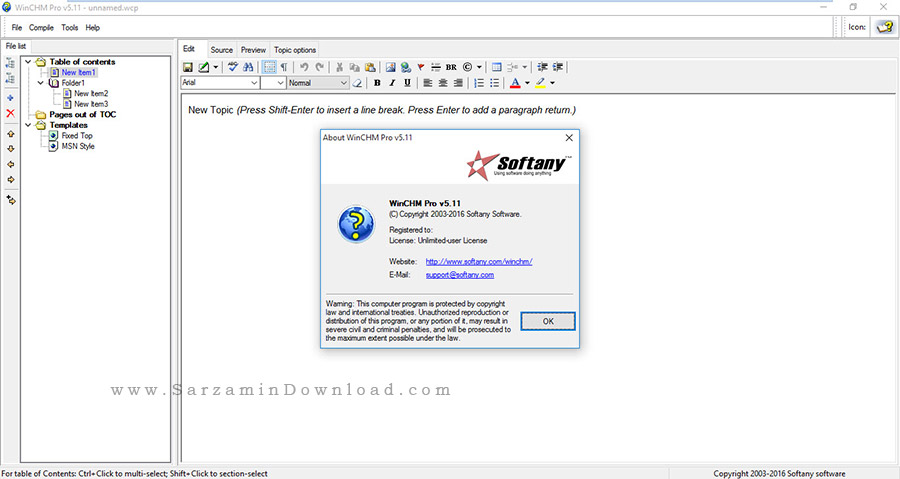This screenshot has width=900, height=479.
Task: Insert line break BR icon
Action: (451, 67)
